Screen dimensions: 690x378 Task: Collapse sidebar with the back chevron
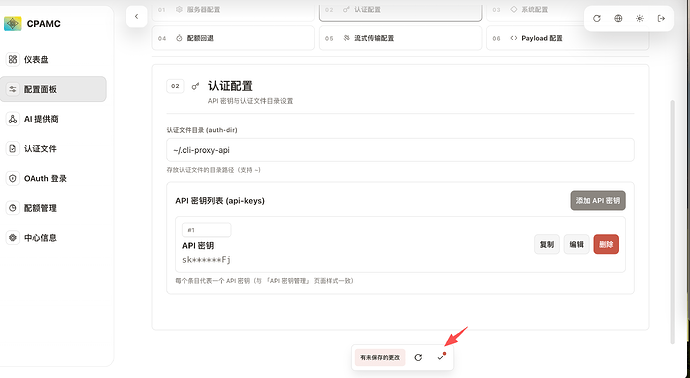tap(136, 17)
